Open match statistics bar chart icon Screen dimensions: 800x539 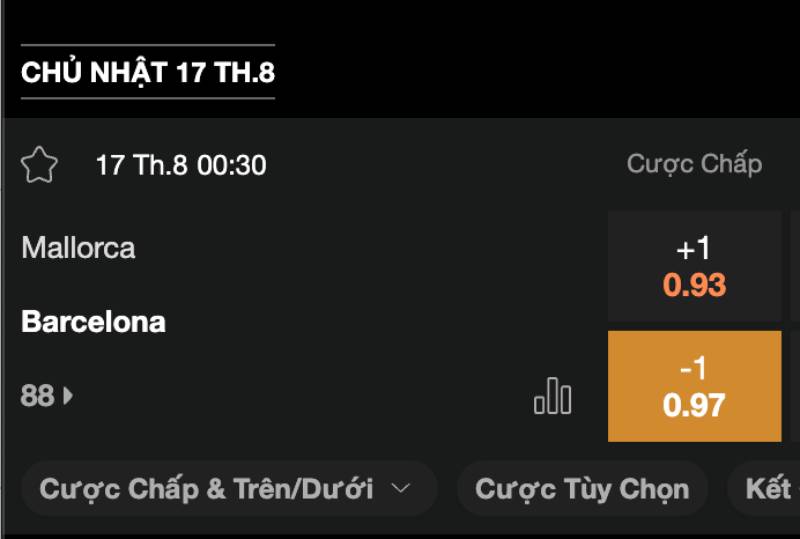click(x=552, y=397)
